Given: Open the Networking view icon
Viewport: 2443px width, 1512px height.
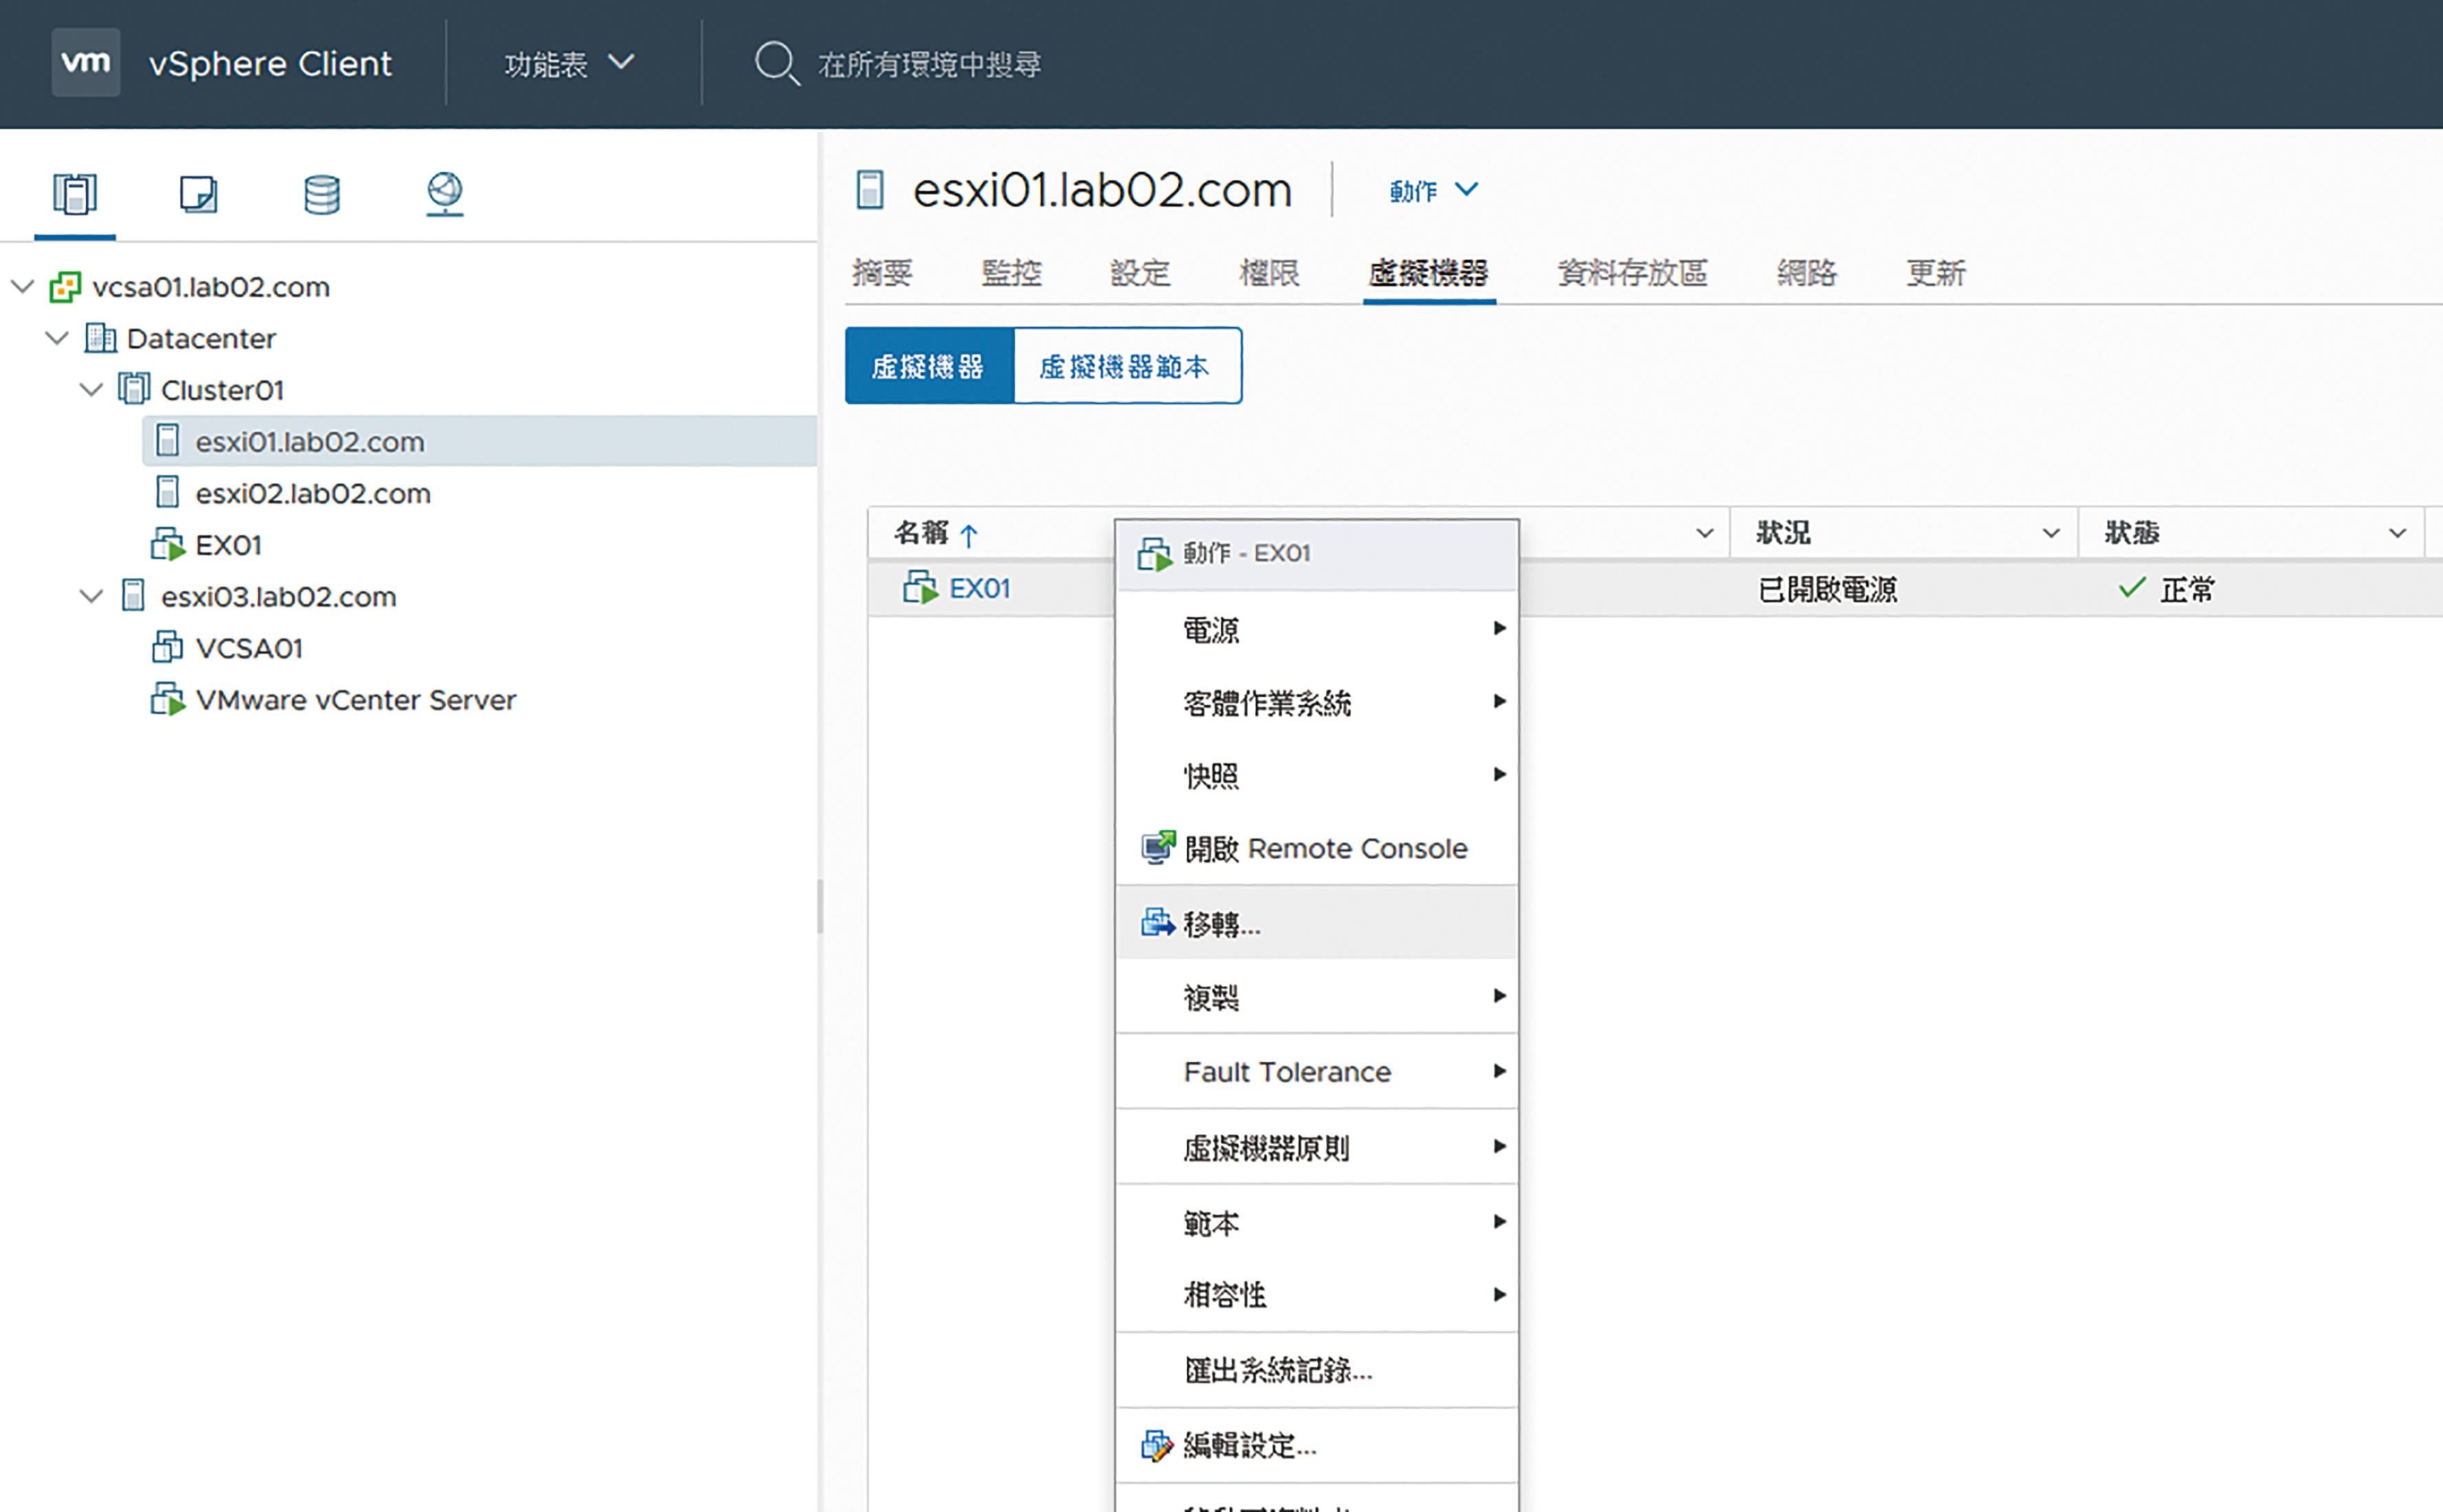Looking at the screenshot, I should click(445, 194).
